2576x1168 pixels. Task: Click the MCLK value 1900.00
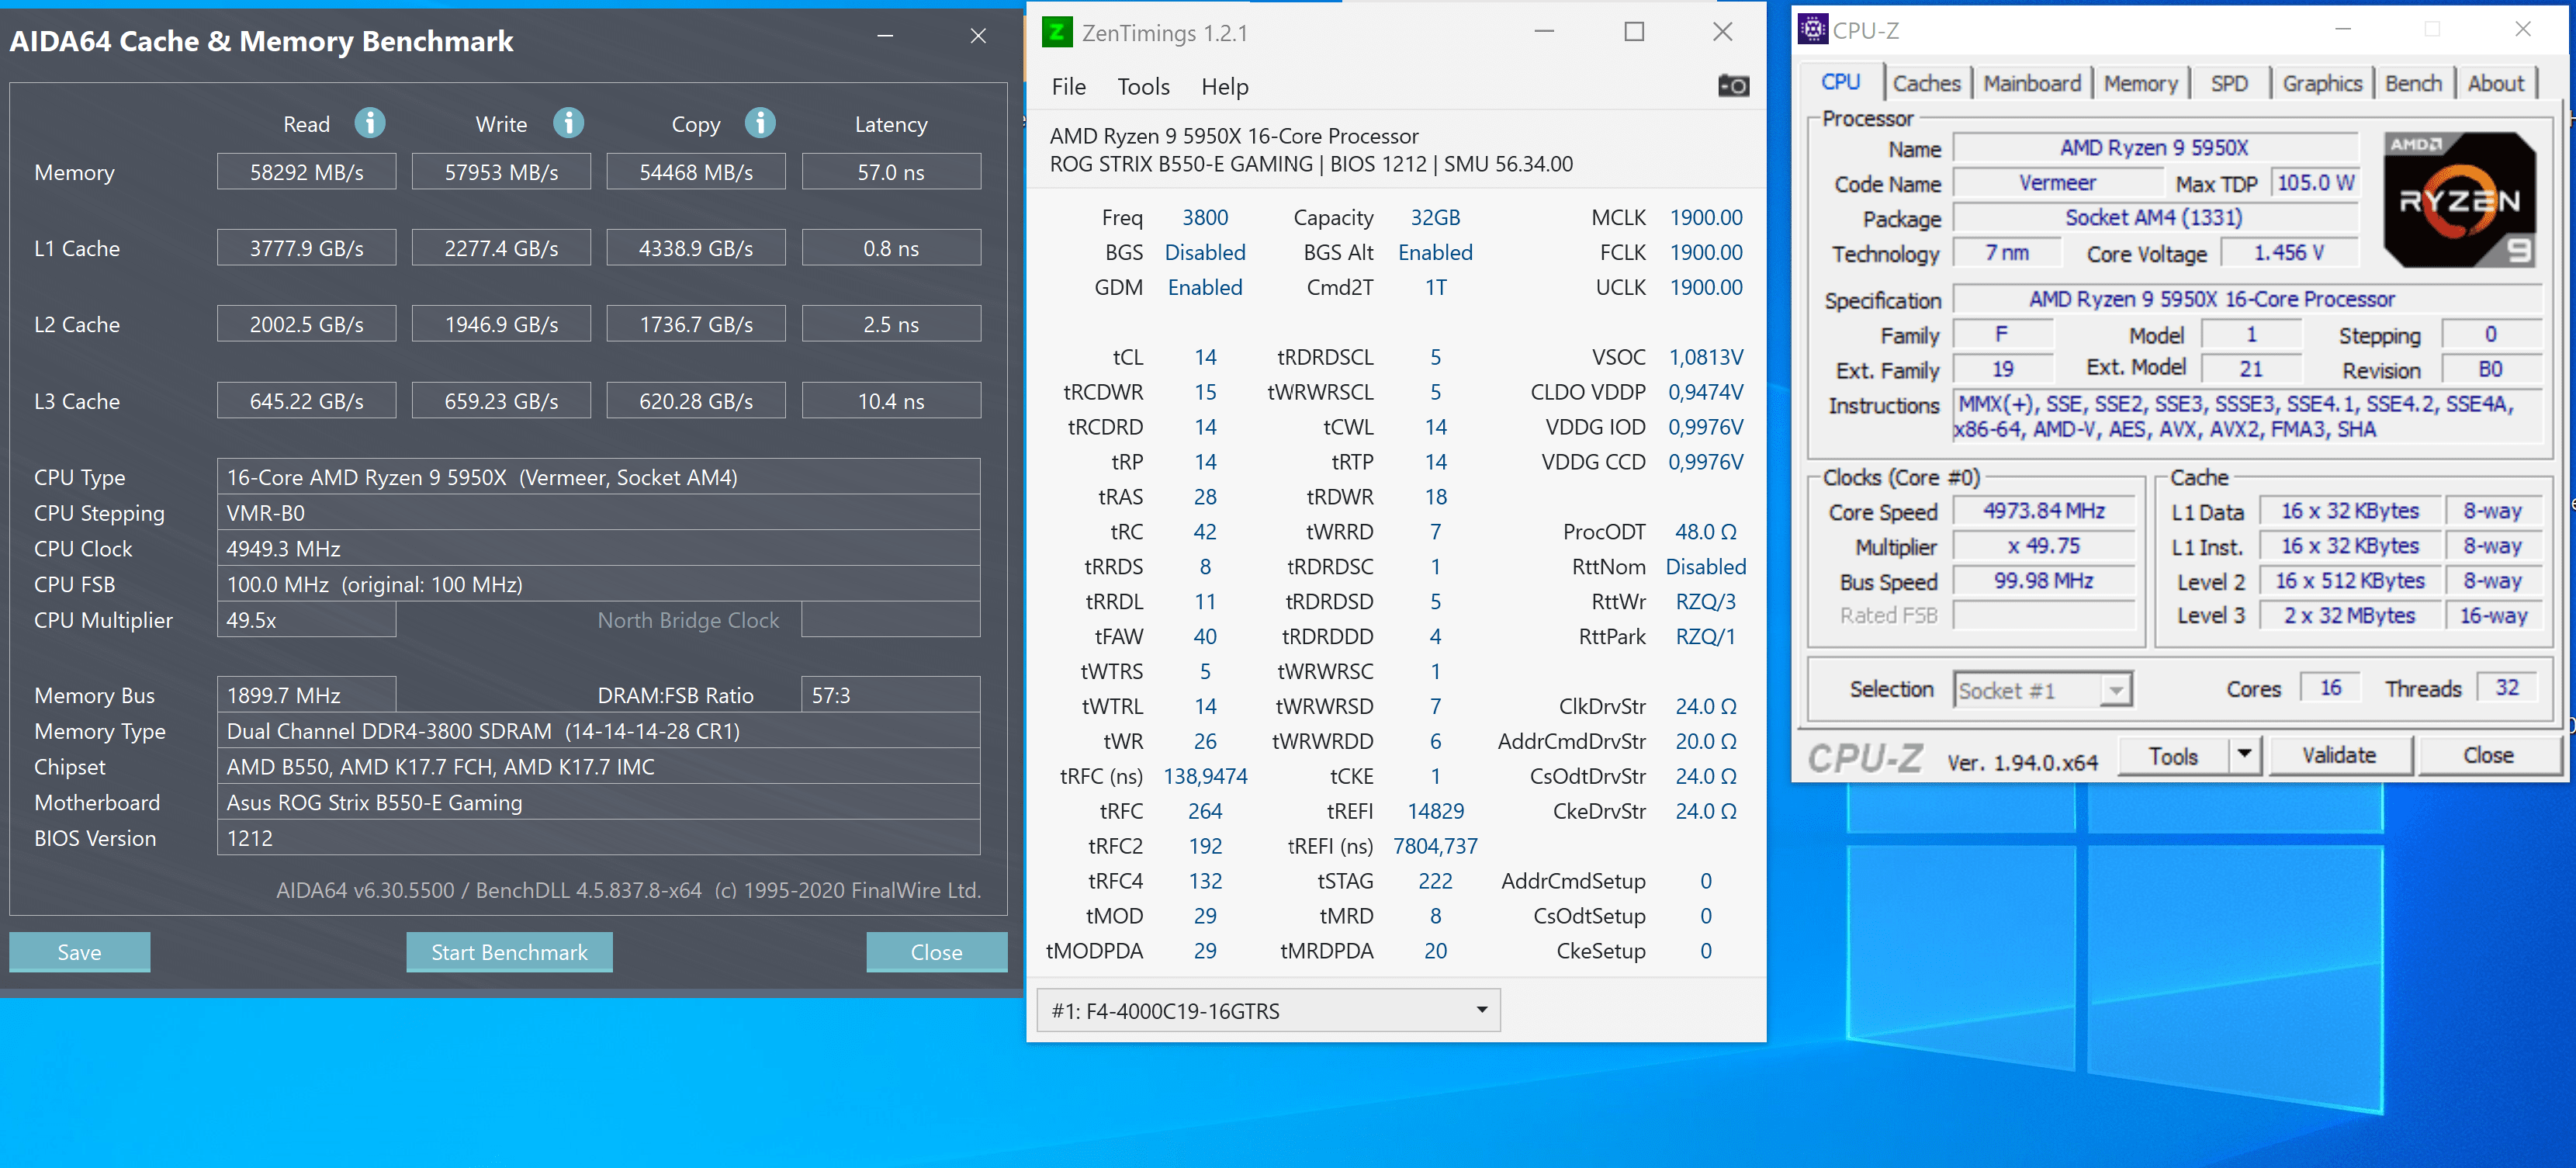tap(1706, 217)
